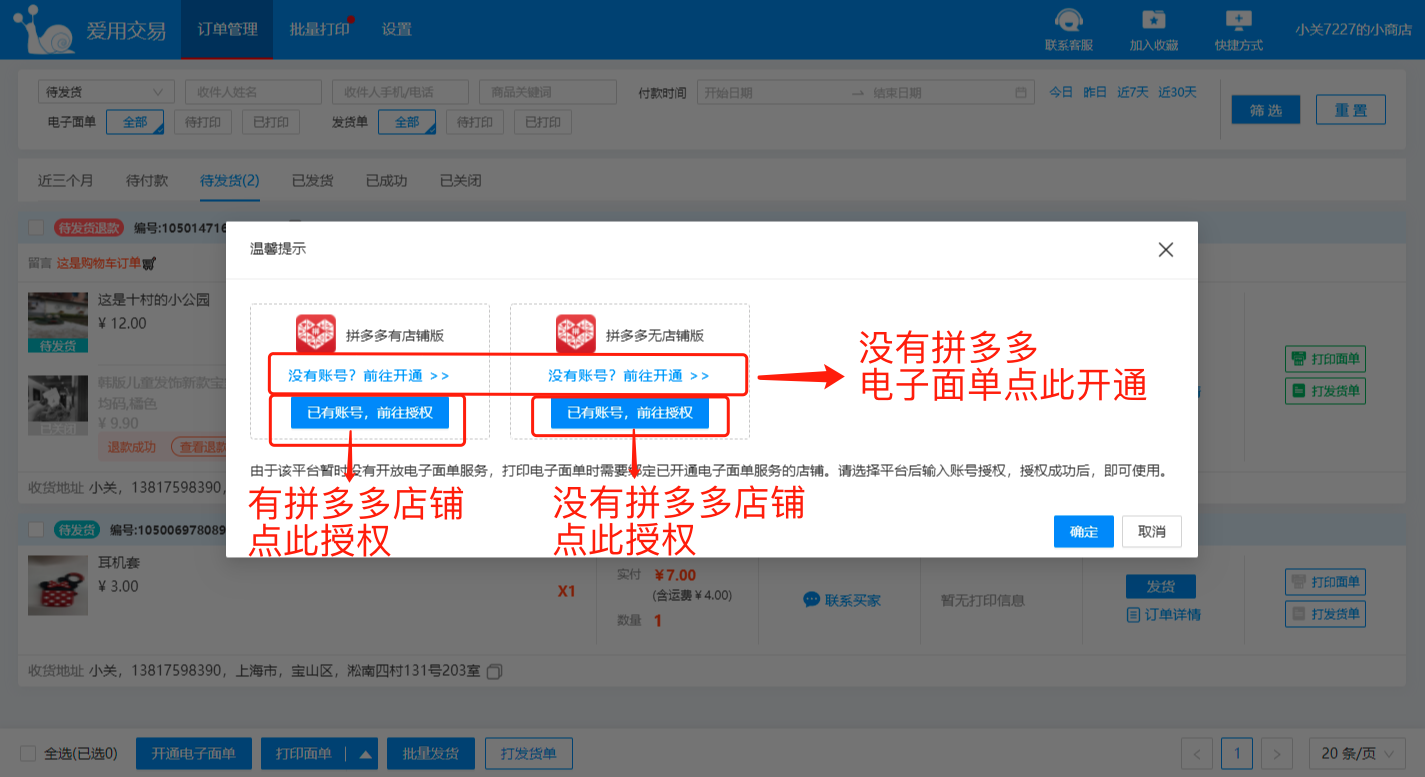Click the 拼多多有店铺版 logo icon
Viewport: 1425px width, 777px height.
316,335
